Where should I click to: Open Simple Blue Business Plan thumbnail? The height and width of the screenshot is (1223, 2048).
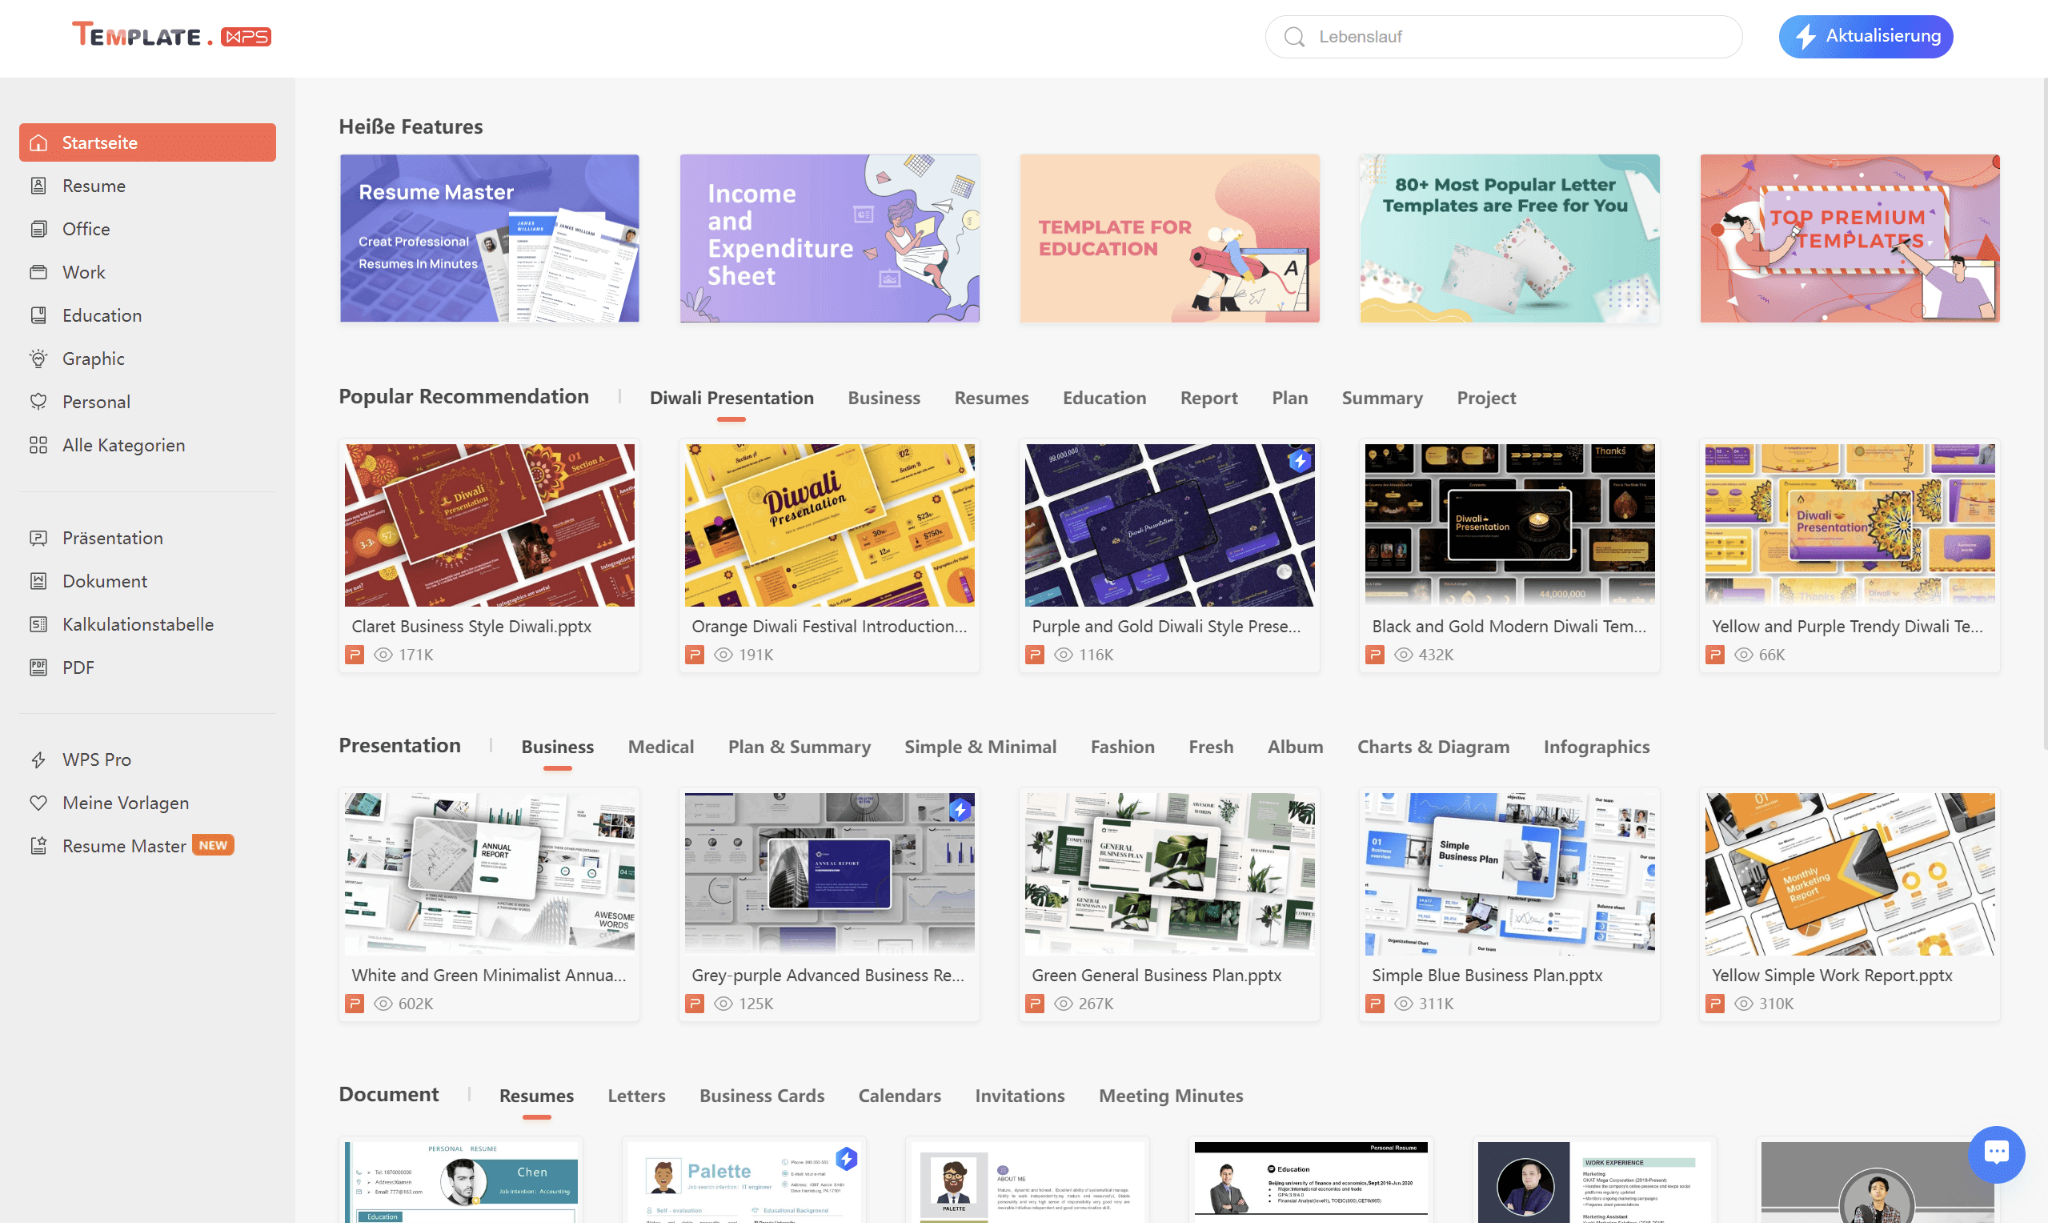1509,873
